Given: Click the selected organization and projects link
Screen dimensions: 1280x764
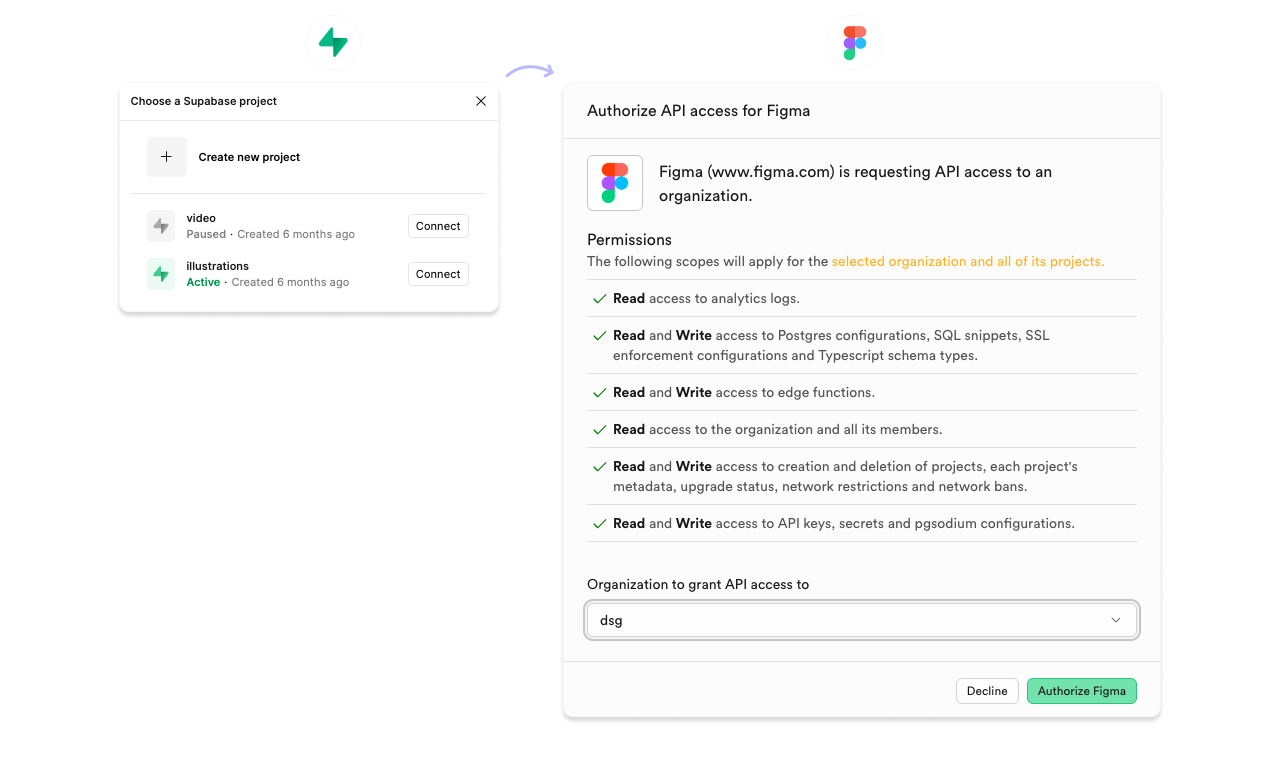Looking at the screenshot, I should 967,262.
